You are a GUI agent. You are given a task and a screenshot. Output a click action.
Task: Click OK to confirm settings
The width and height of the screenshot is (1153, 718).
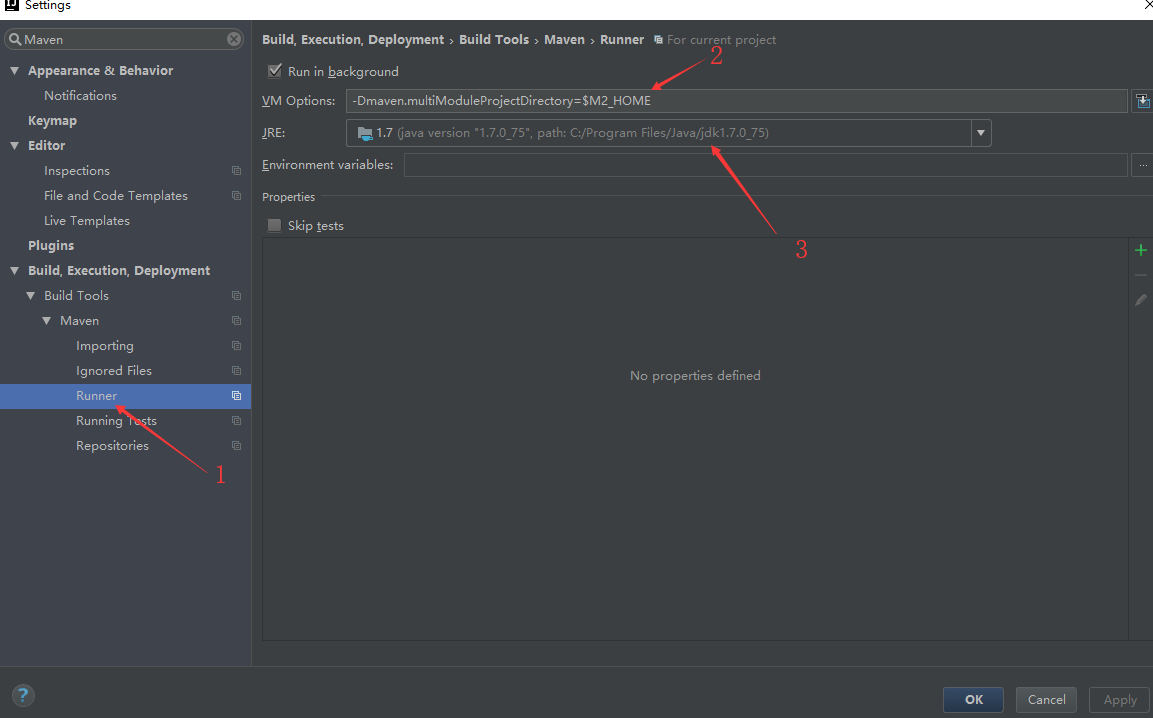point(974,700)
